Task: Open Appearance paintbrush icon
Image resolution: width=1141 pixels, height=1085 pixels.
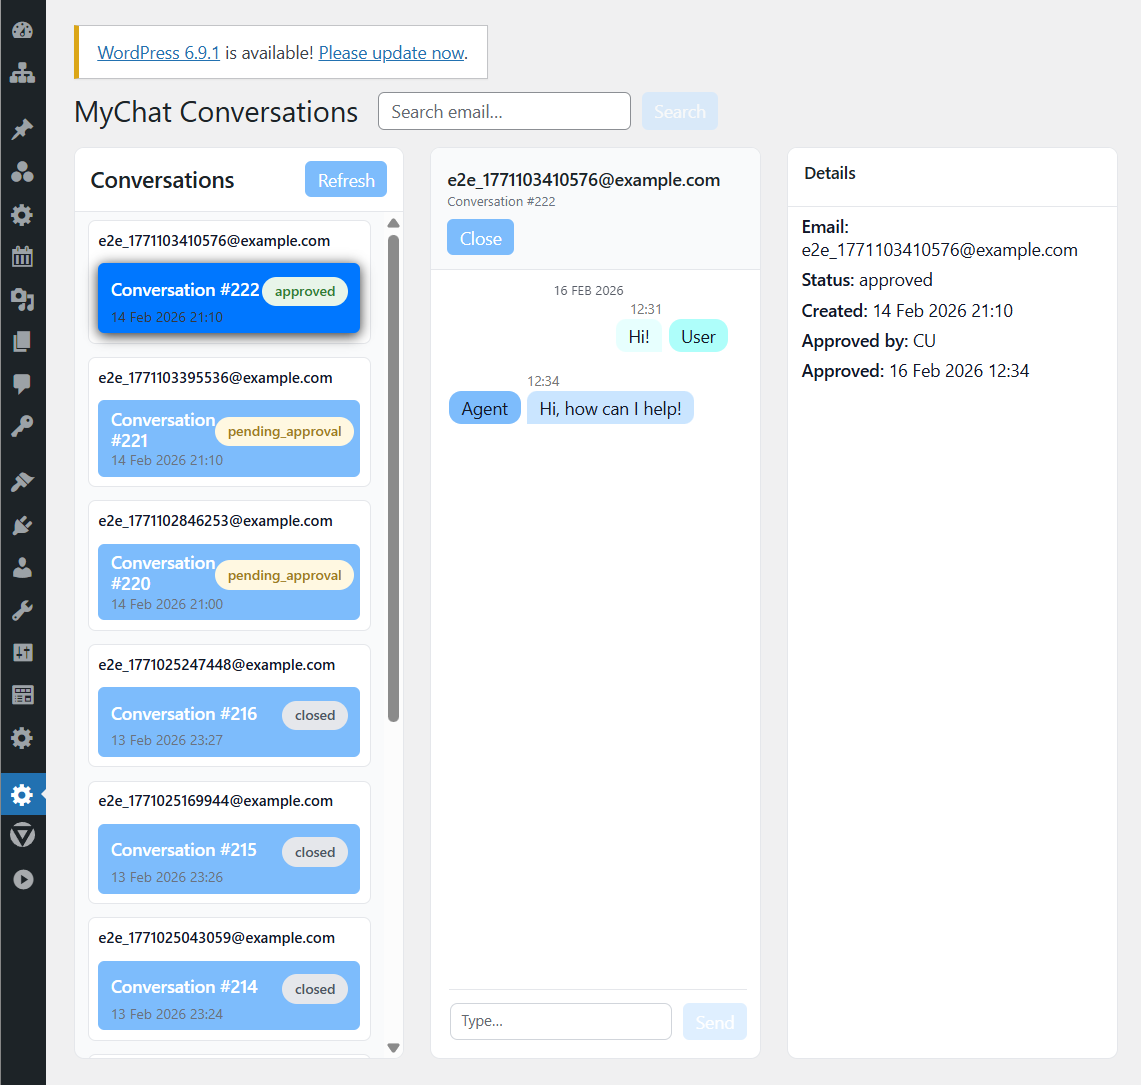Action: [22, 482]
